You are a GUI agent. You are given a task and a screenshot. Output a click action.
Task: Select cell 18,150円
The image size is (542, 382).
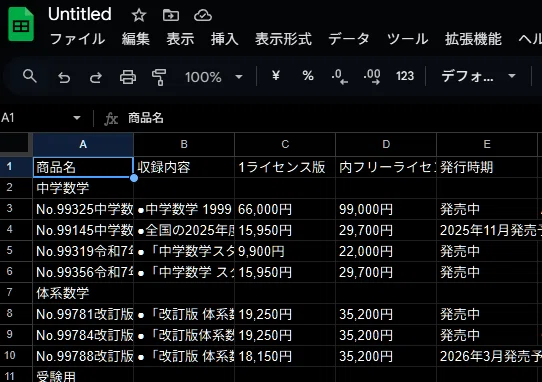285,356
